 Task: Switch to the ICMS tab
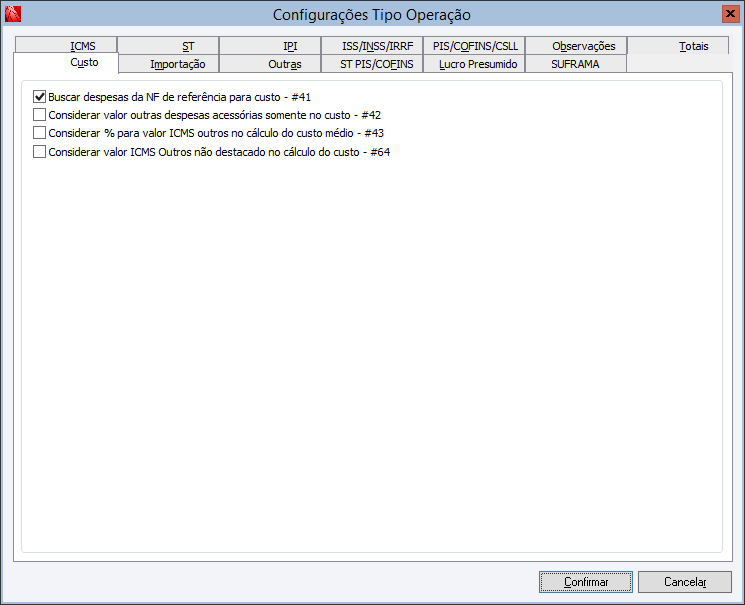tap(66, 46)
